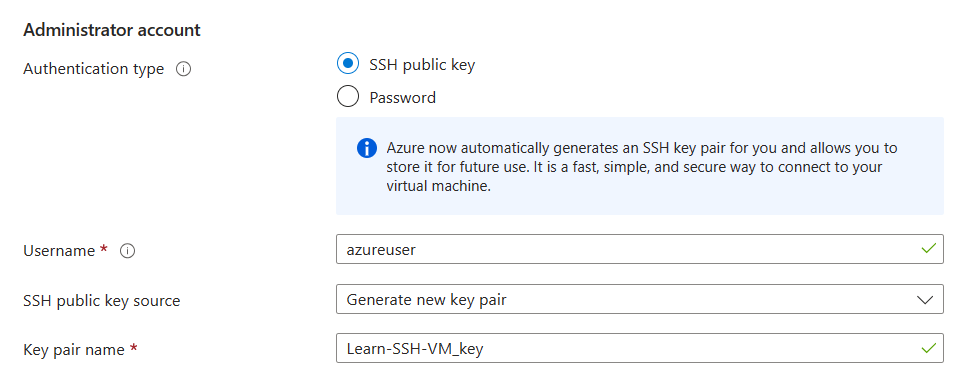Click the SSH public key source label
978x391 pixels.
click(x=102, y=301)
